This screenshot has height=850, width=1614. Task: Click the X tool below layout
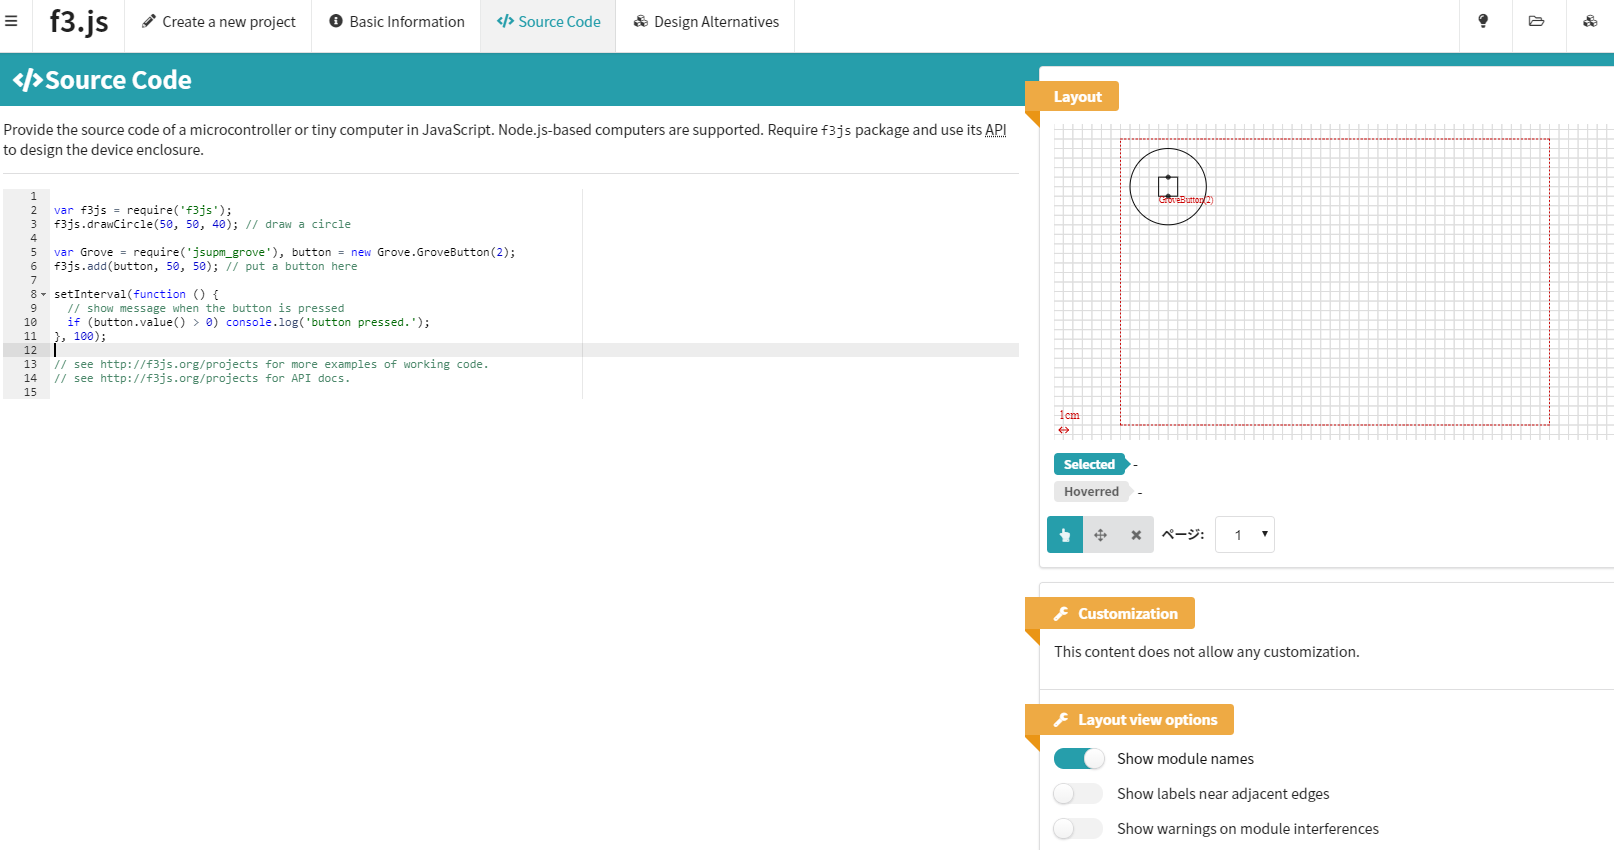coord(1136,535)
